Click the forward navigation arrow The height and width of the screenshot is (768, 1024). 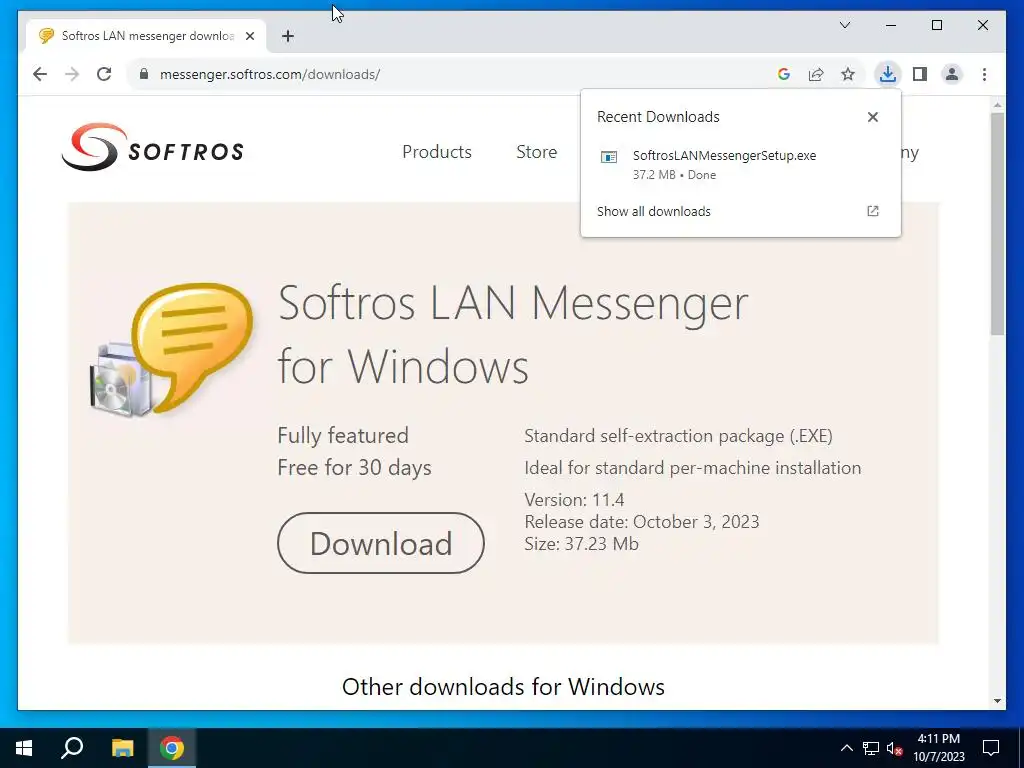point(72,74)
